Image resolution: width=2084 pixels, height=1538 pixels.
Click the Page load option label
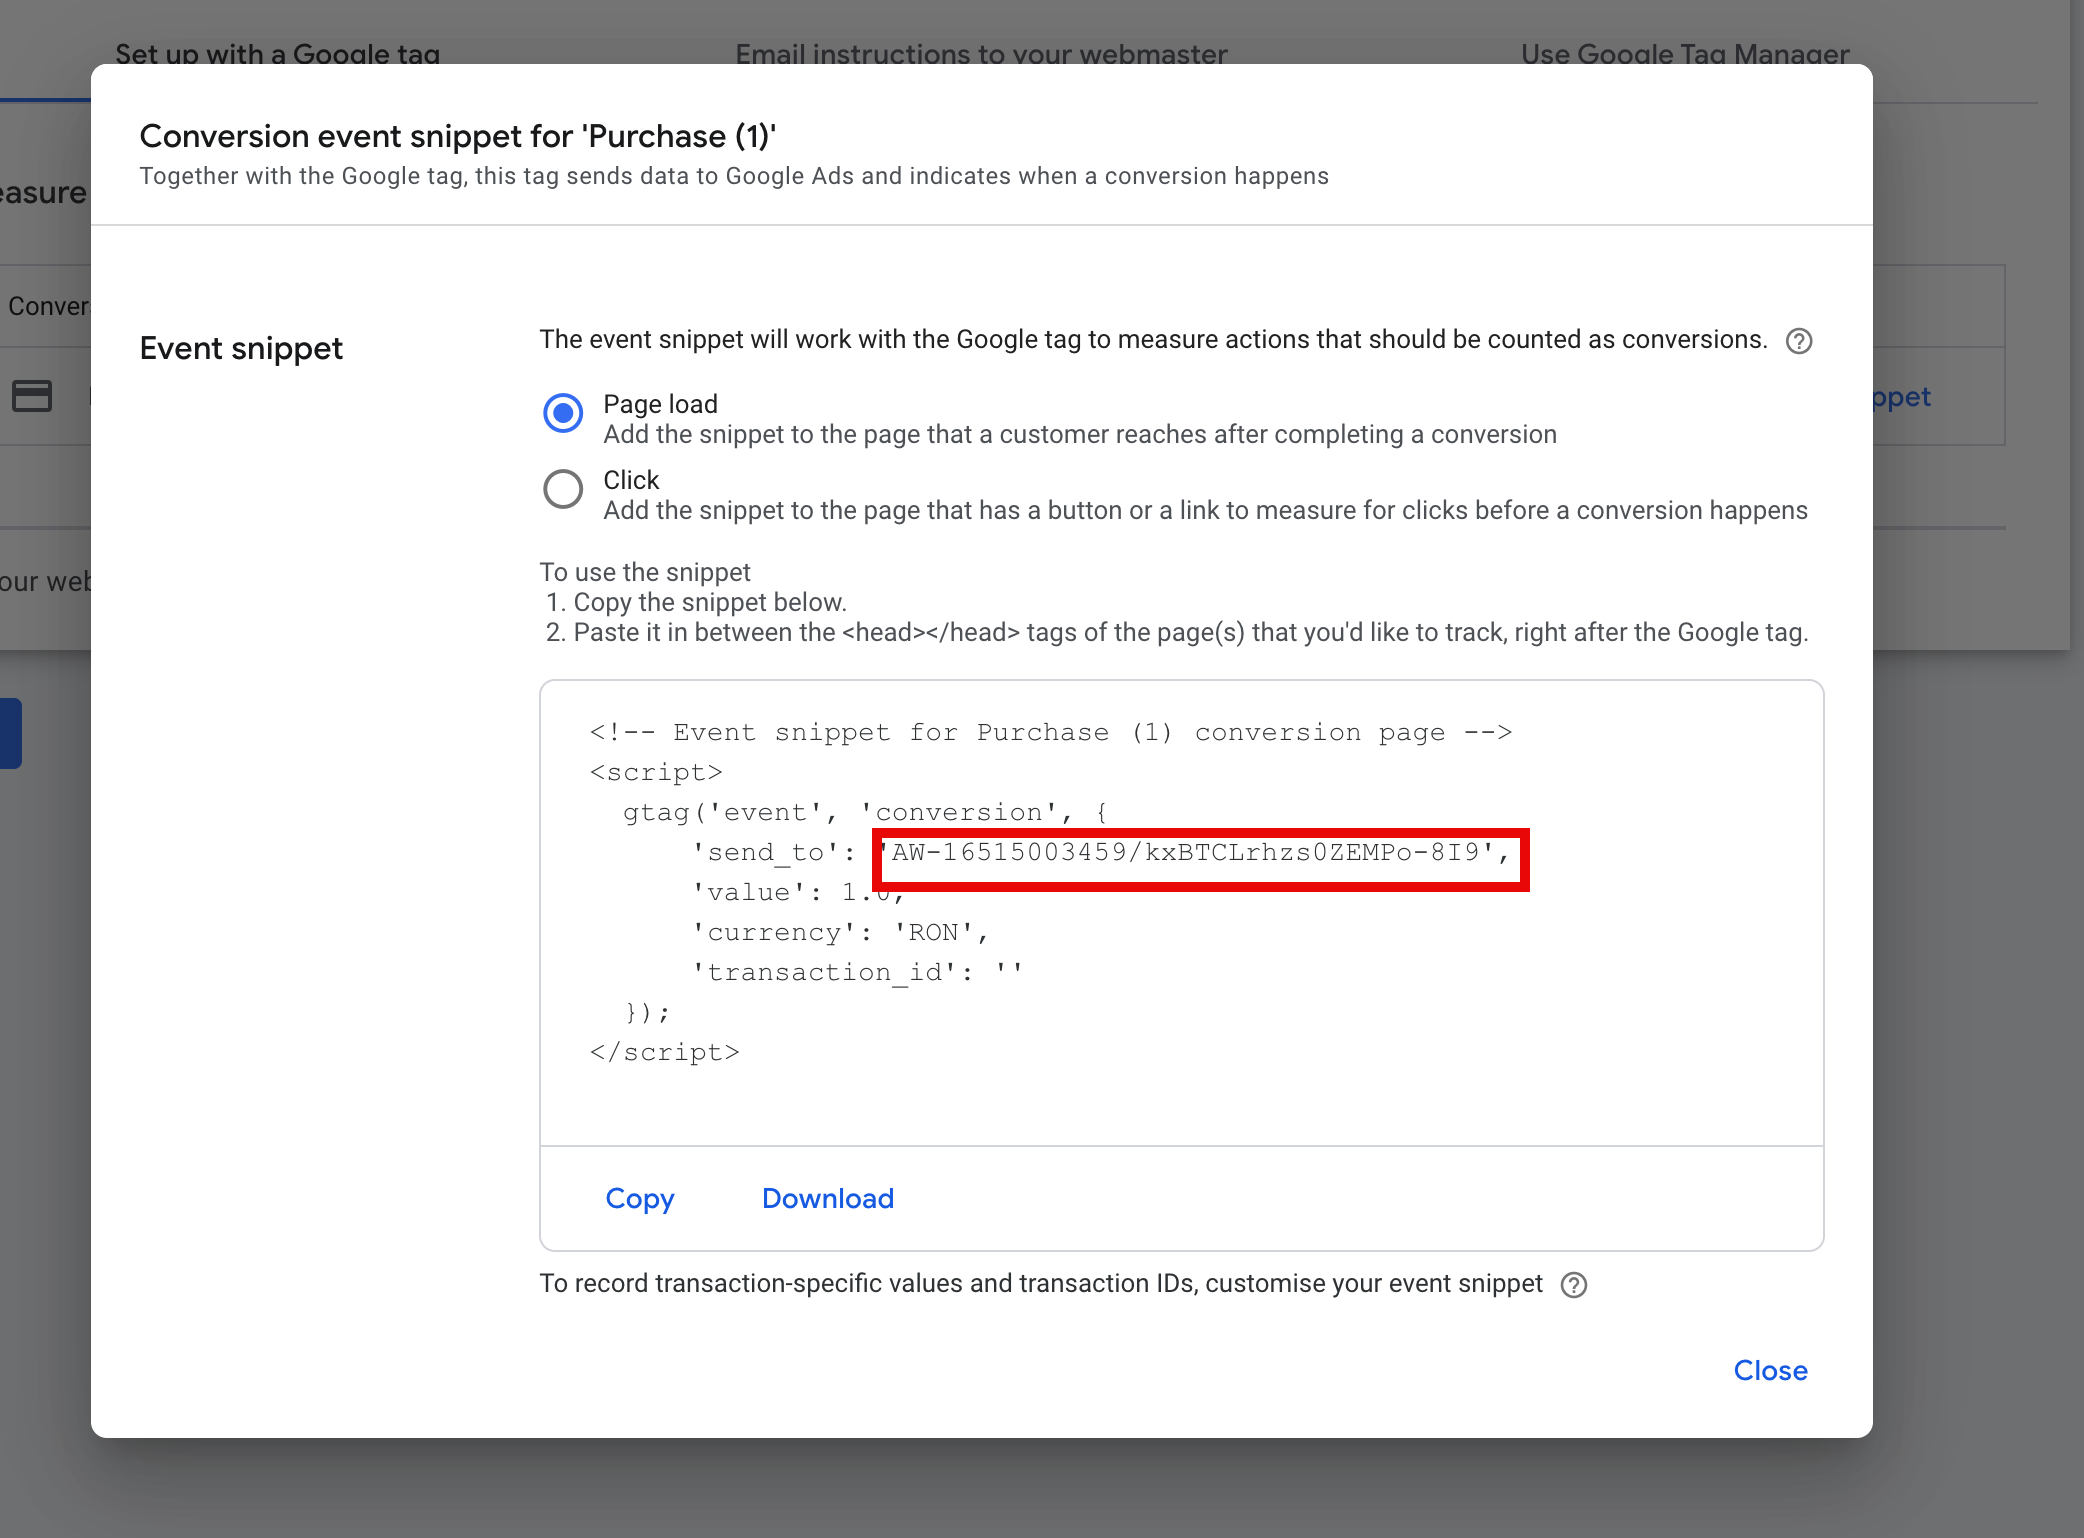pyautogui.click(x=660, y=404)
